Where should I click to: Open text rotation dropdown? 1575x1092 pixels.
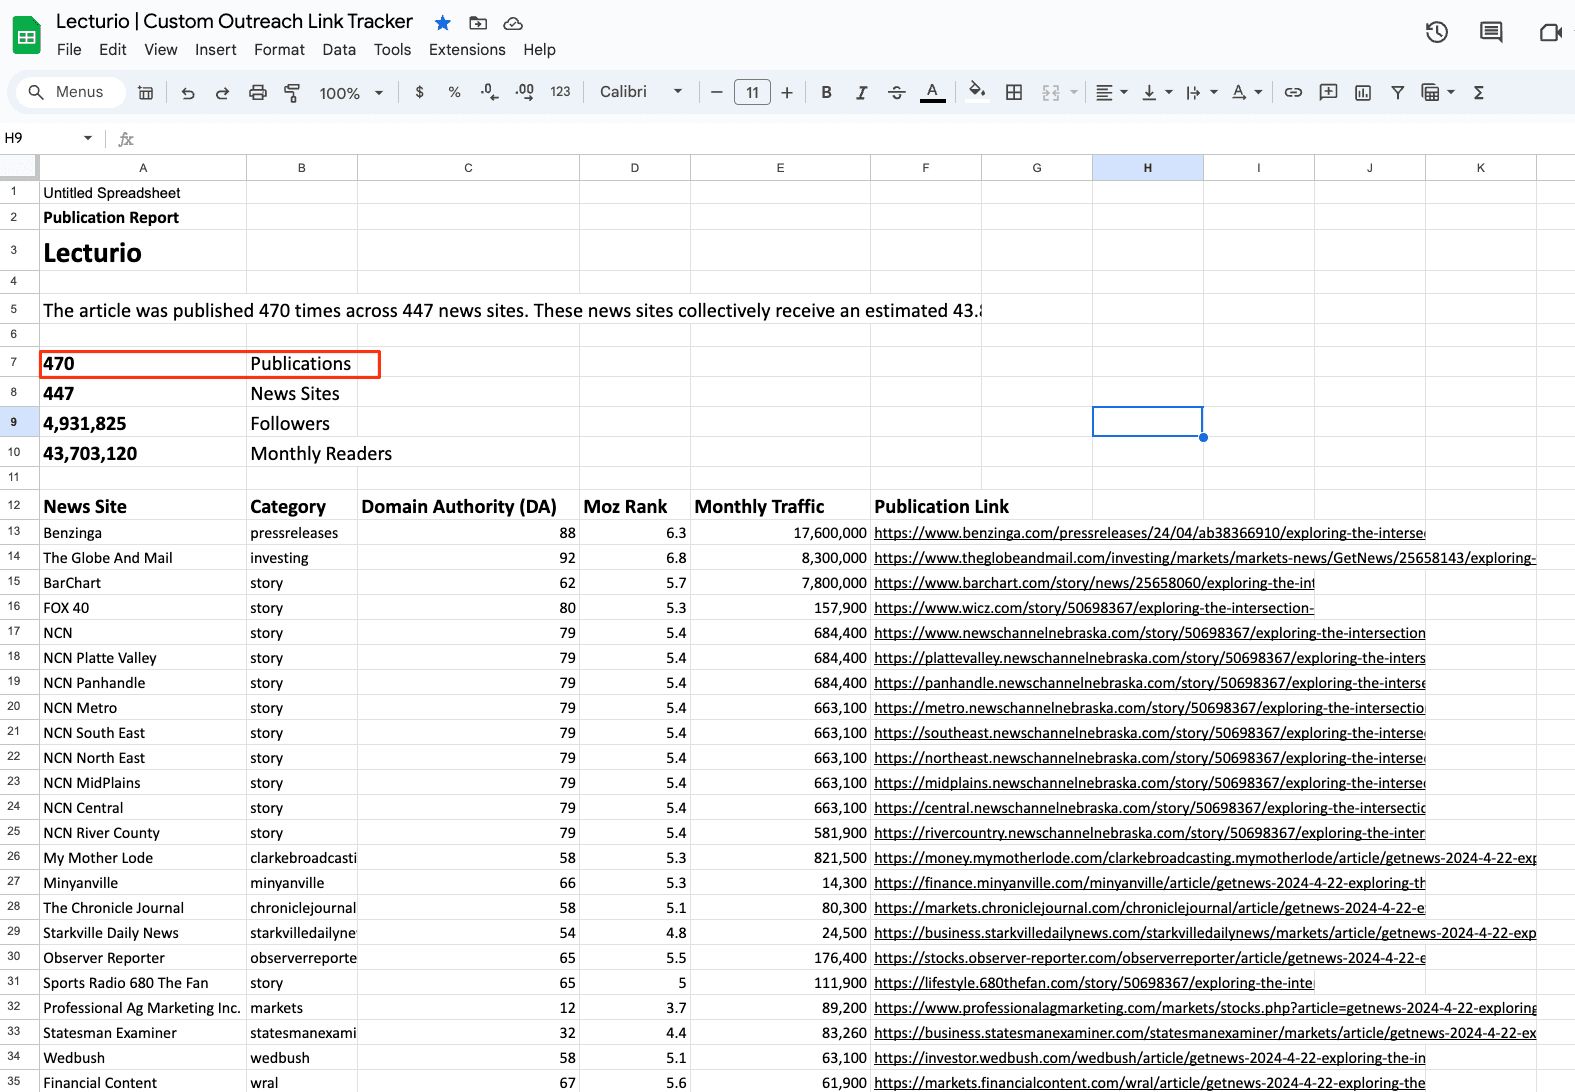(x=1247, y=92)
